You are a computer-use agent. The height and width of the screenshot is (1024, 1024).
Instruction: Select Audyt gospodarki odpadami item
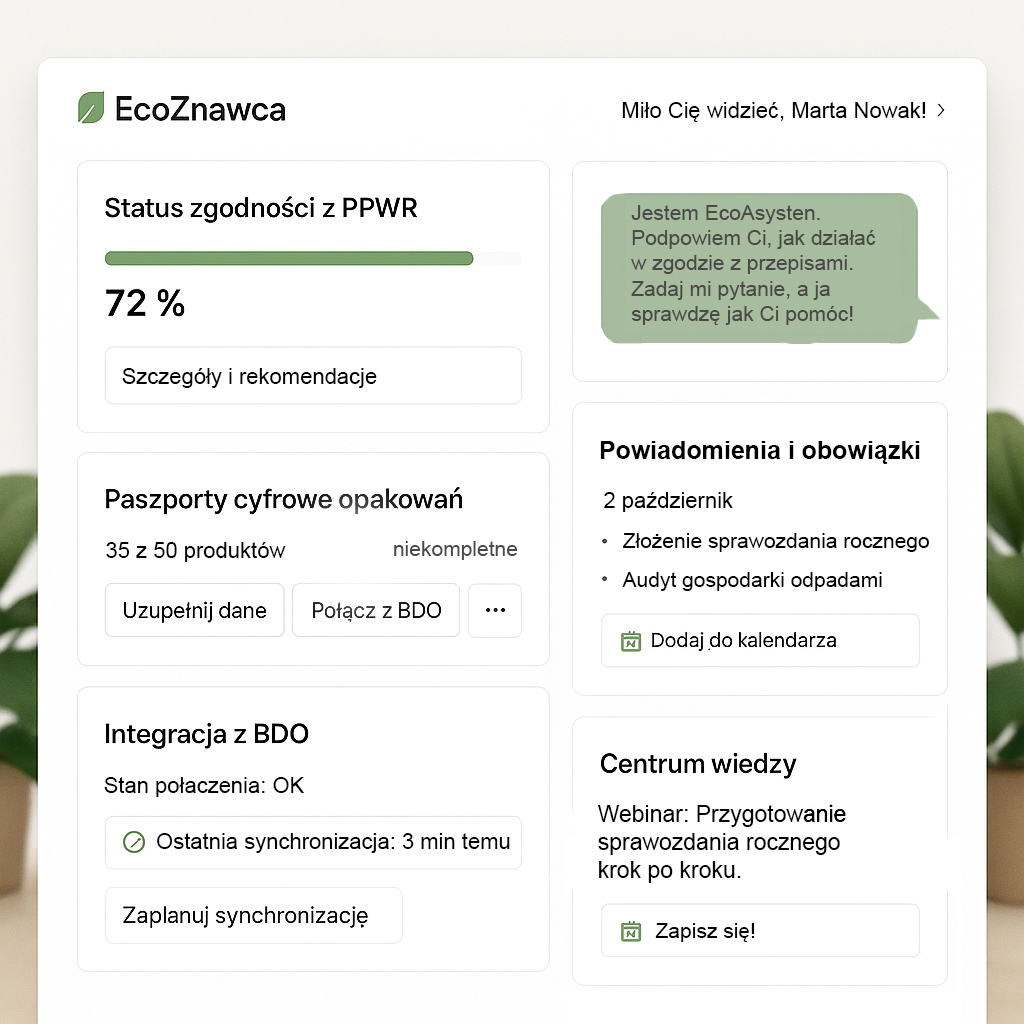(752, 580)
